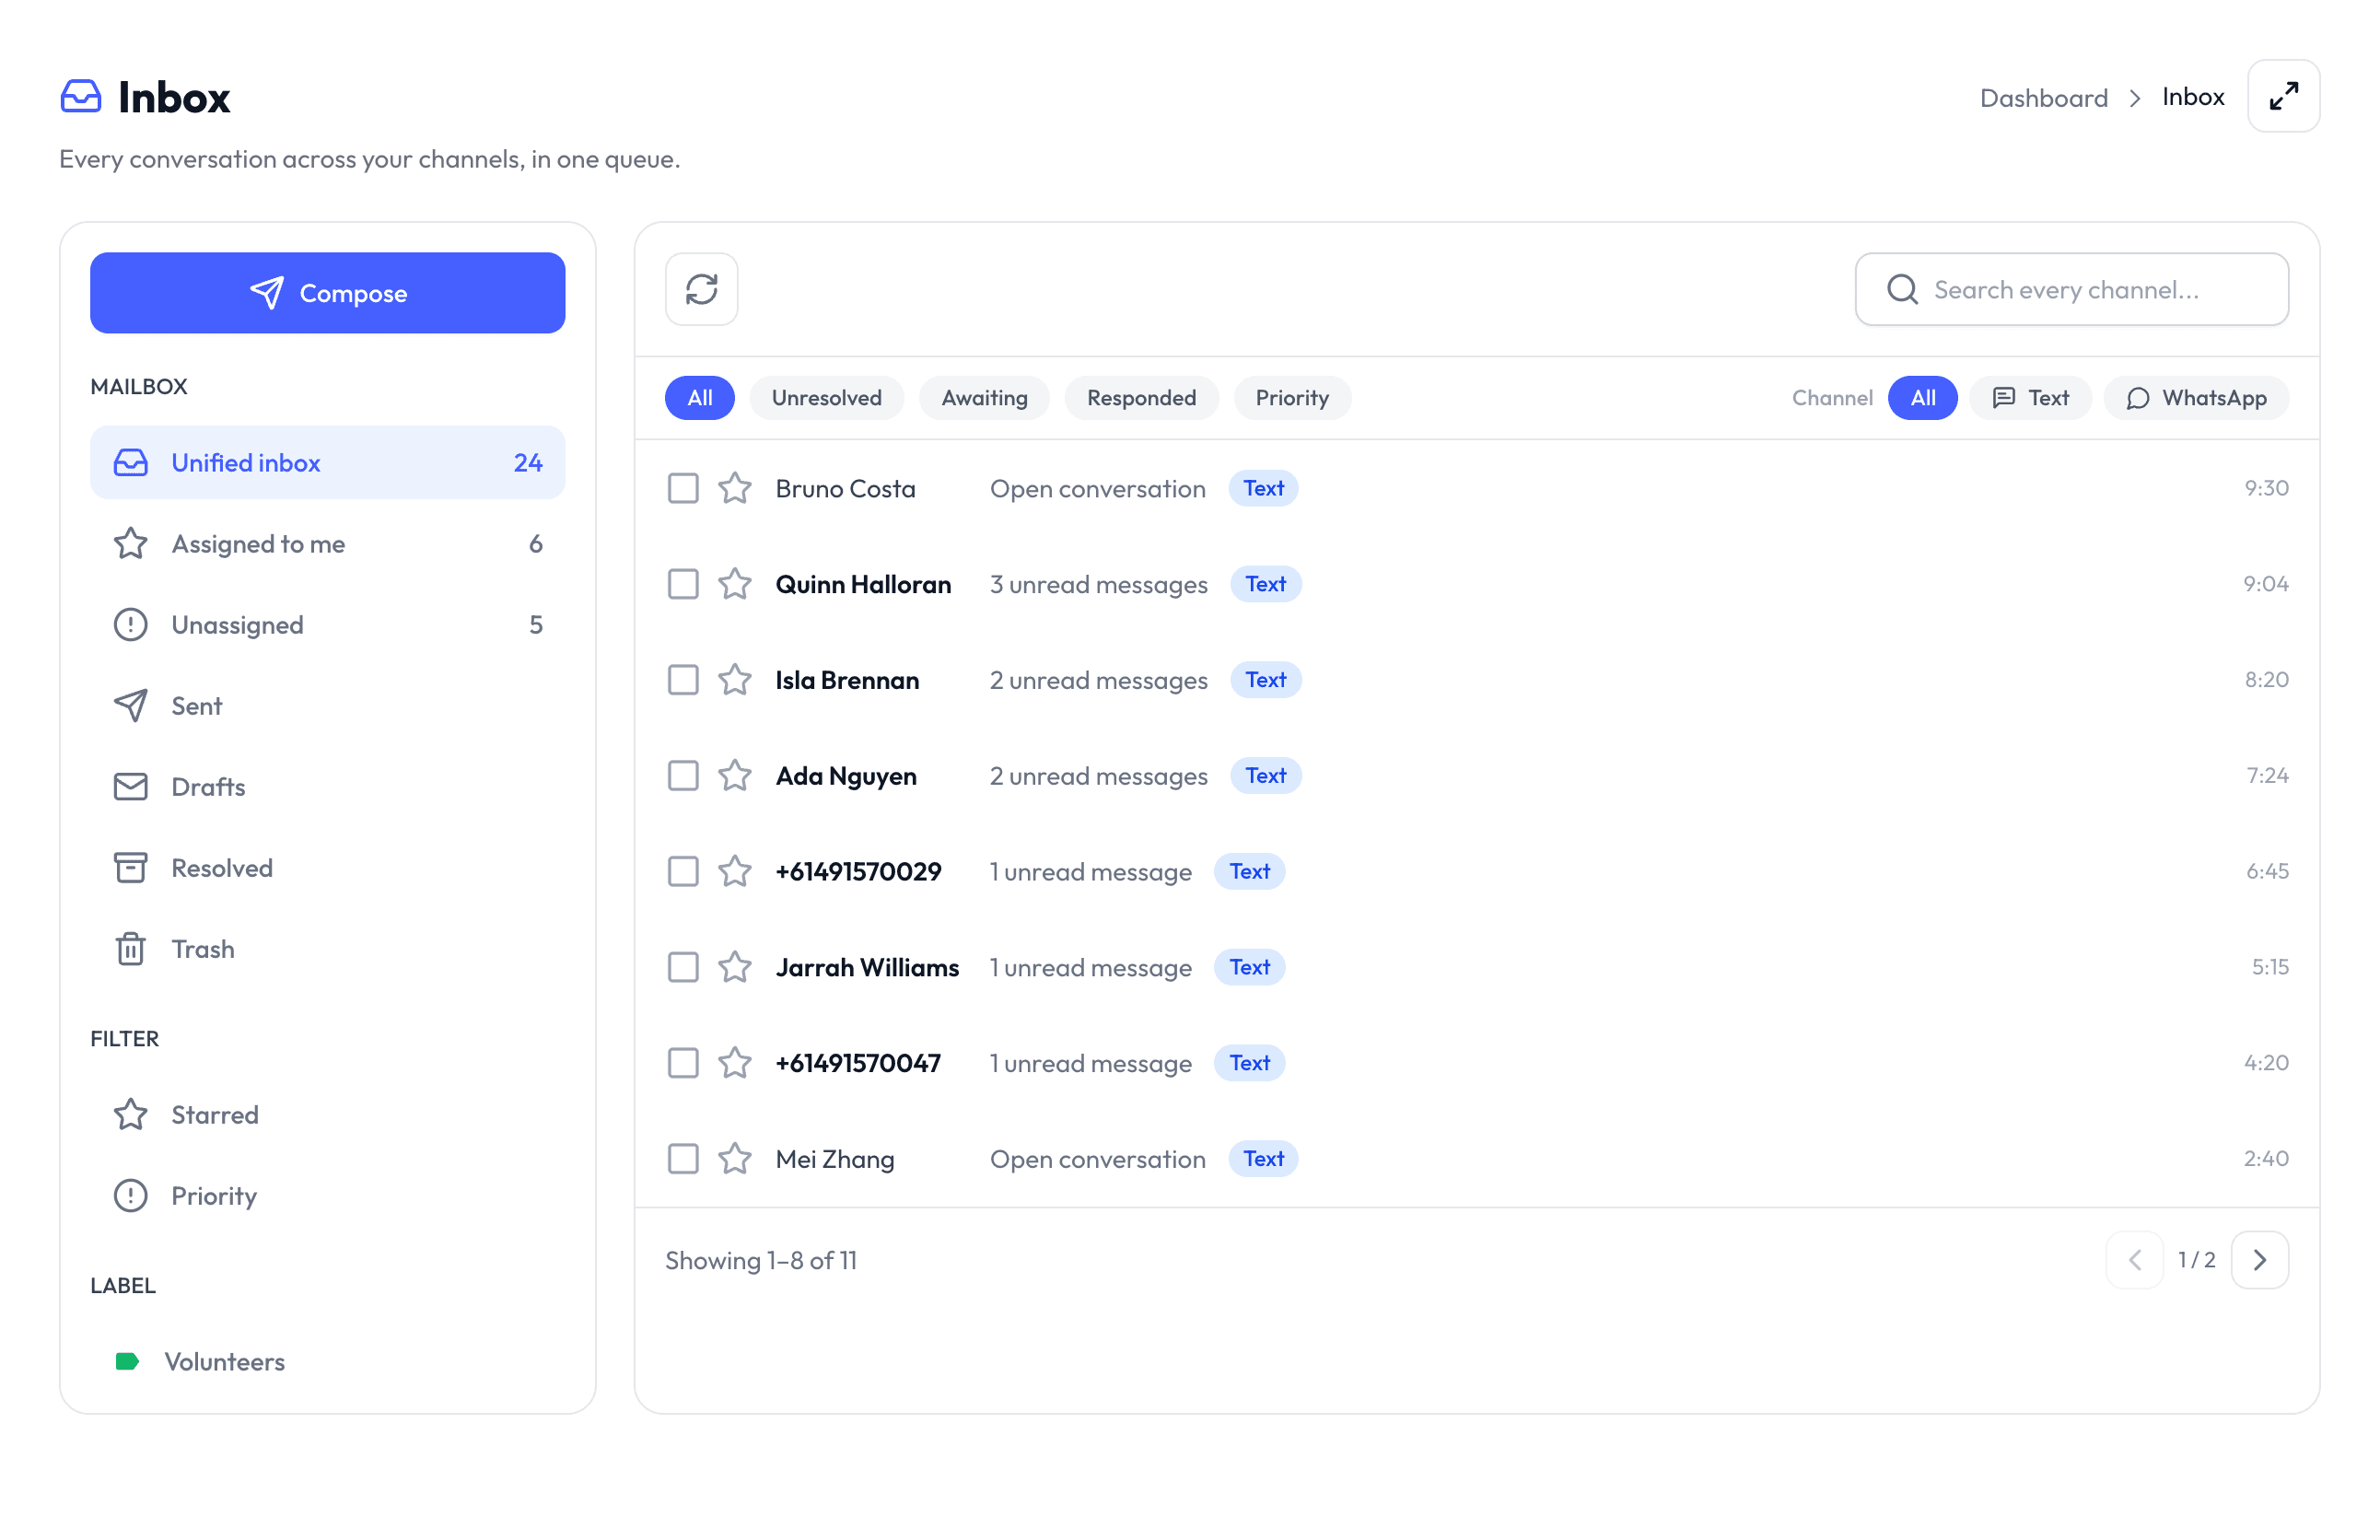Click the search magnifier icon
The image size is (2380, 1540).
pyautogui.click(x=1902, y=289)
